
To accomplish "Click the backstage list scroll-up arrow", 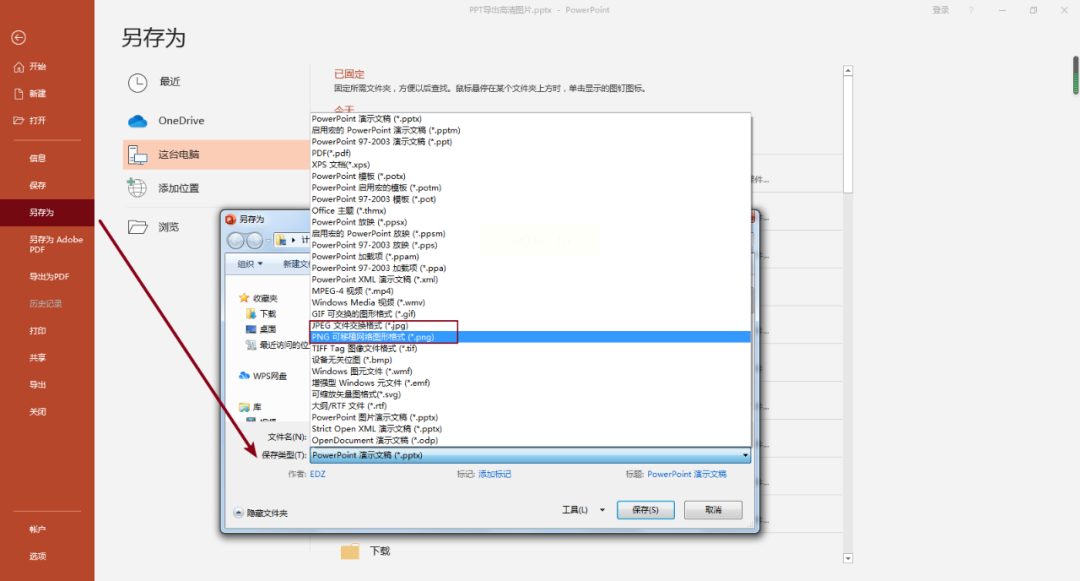I will (x=848, y=71).
